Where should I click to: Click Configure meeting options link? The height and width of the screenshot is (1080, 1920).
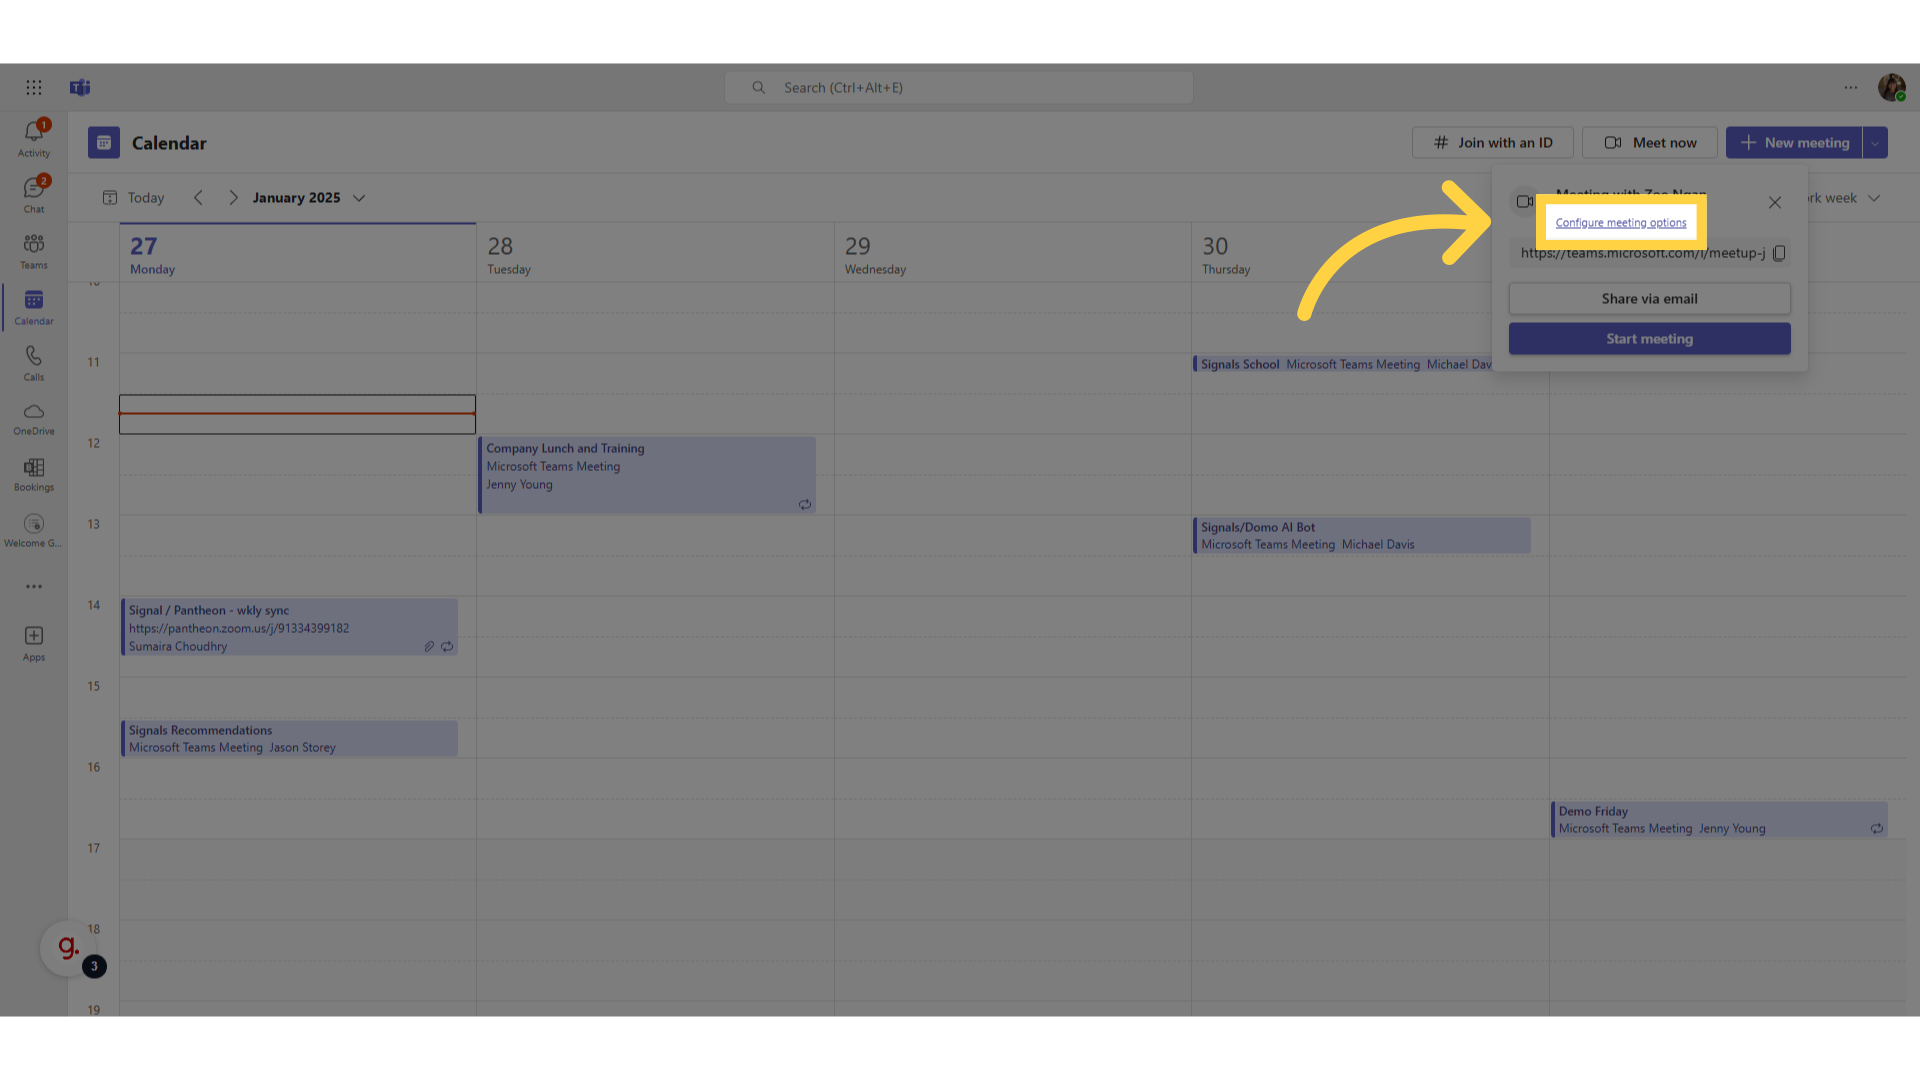click(x=1621, y=222)
